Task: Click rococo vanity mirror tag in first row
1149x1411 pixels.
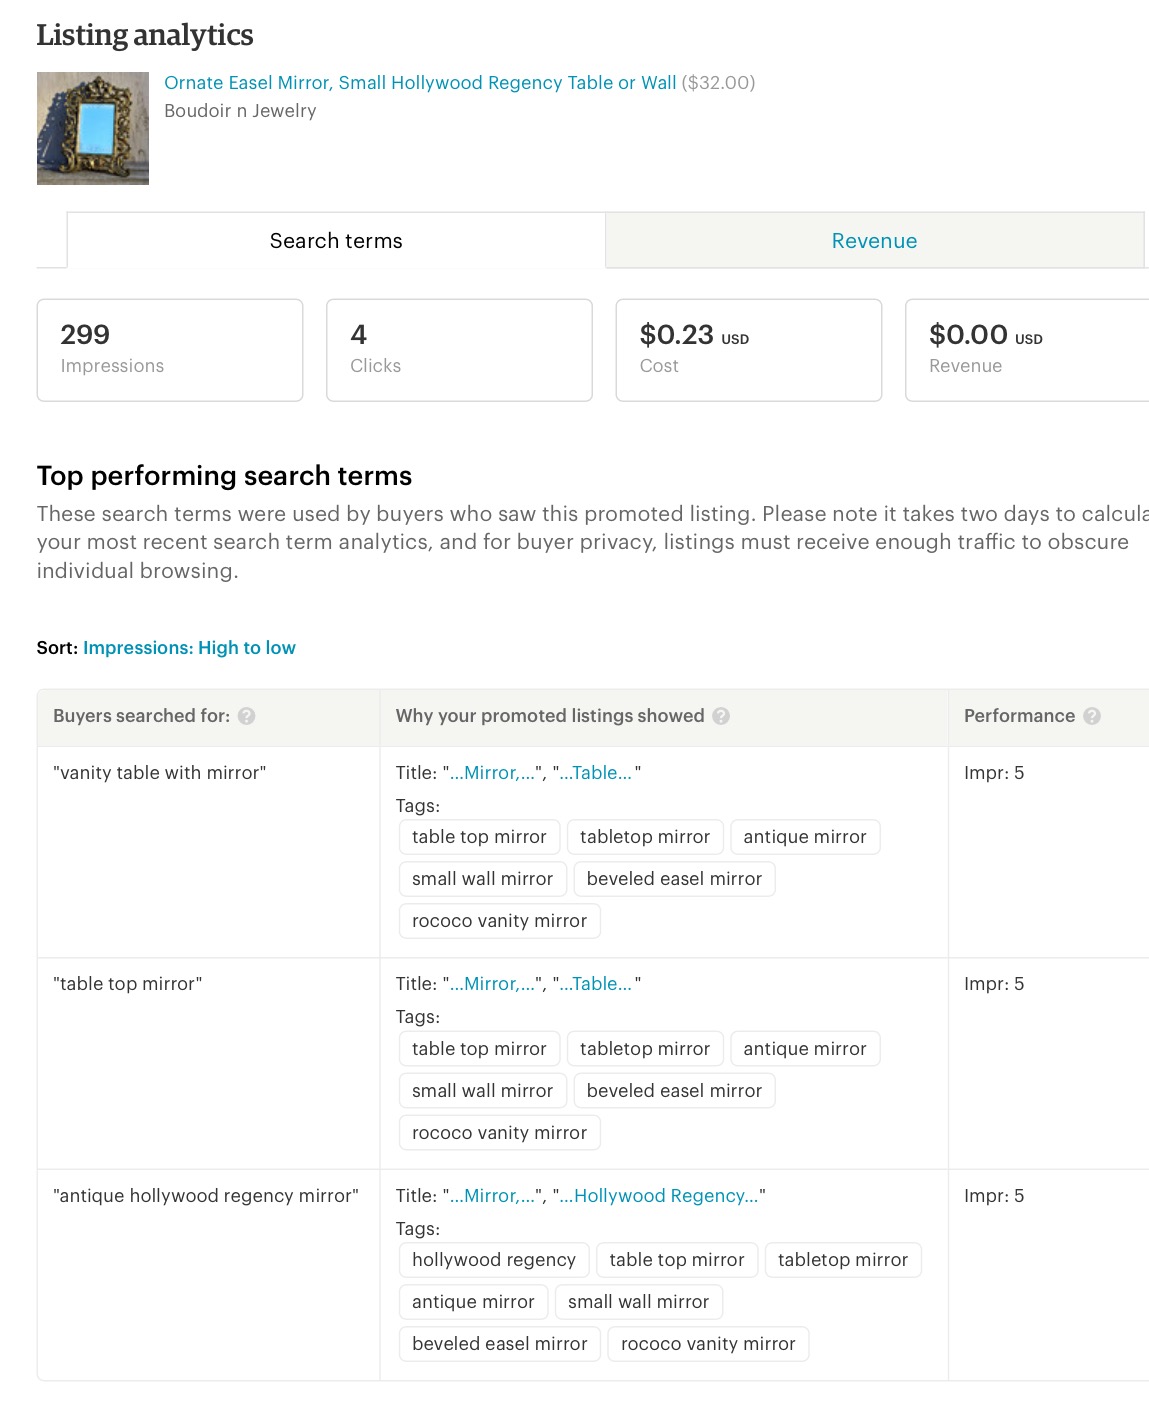Action: tap(499, 921)
